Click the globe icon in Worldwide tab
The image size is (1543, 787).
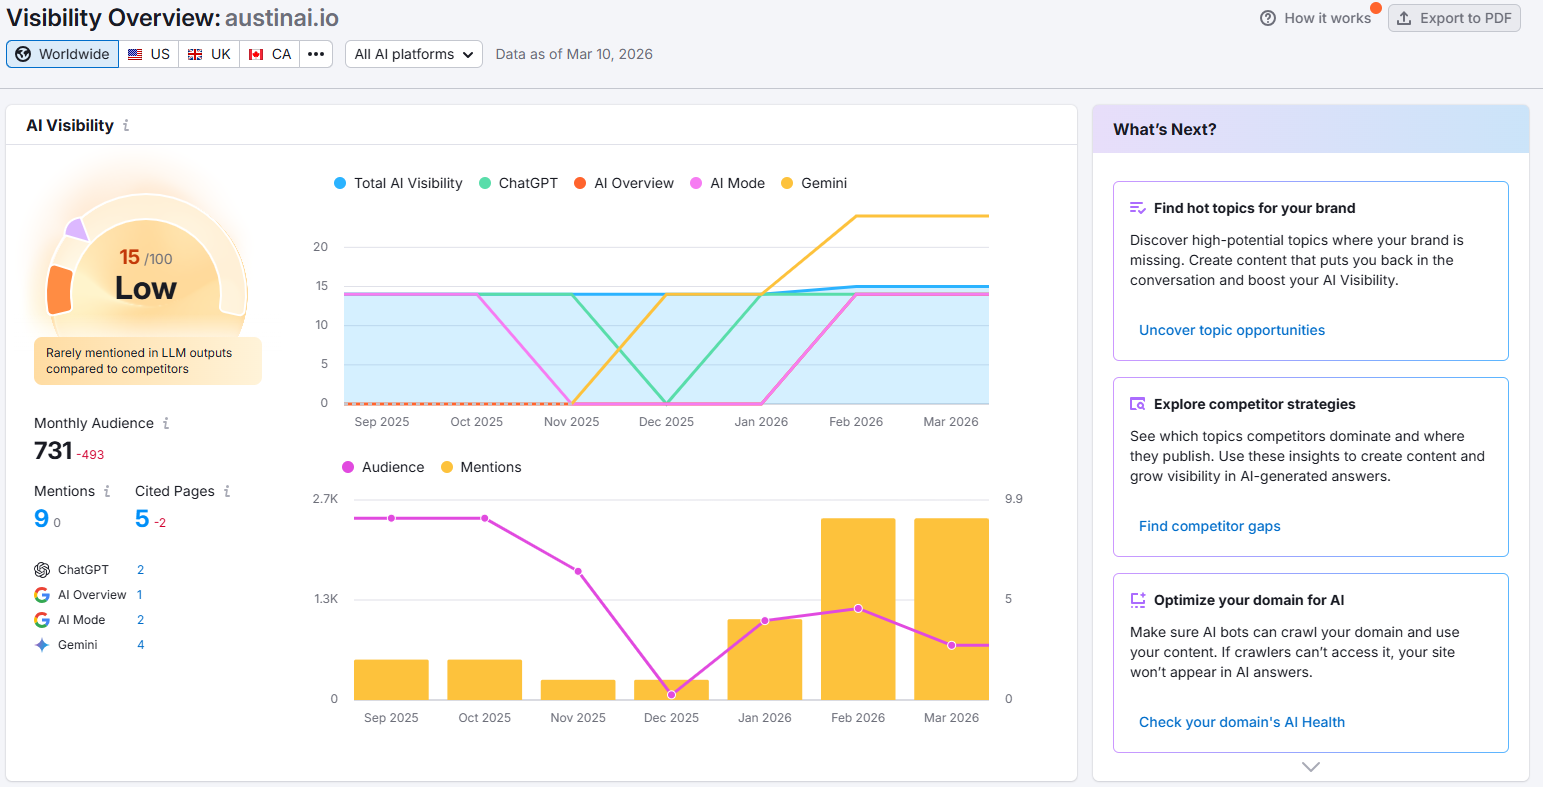[x=23, y=54]
